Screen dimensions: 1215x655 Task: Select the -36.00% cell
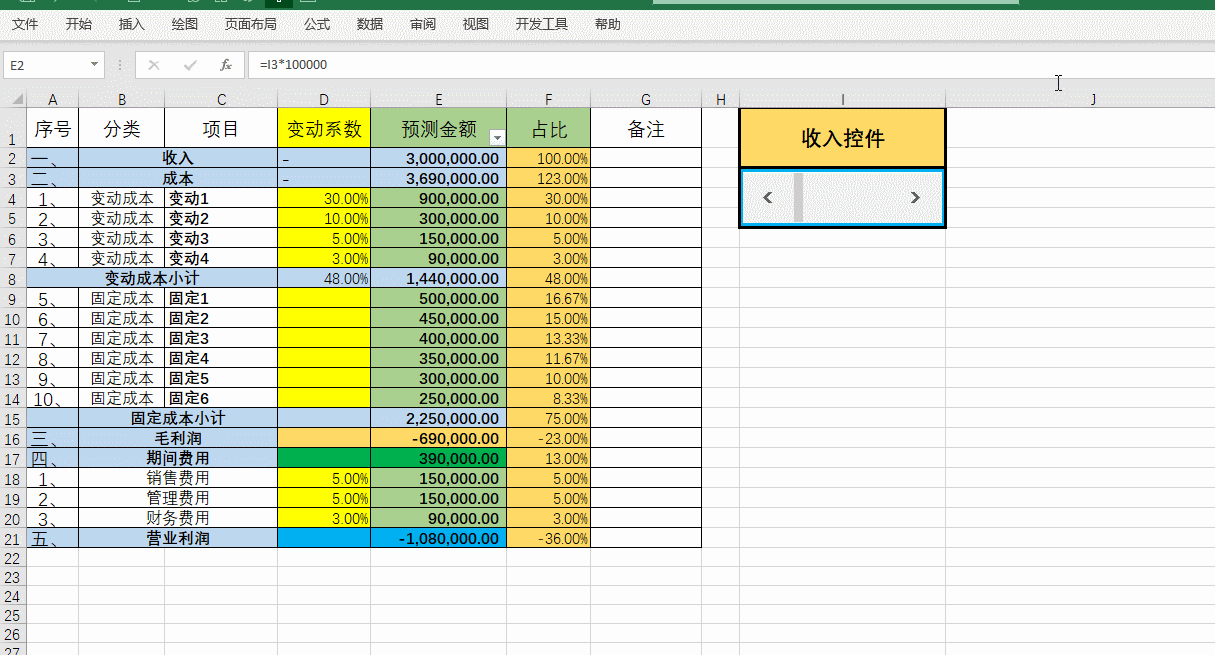[549, 538]
